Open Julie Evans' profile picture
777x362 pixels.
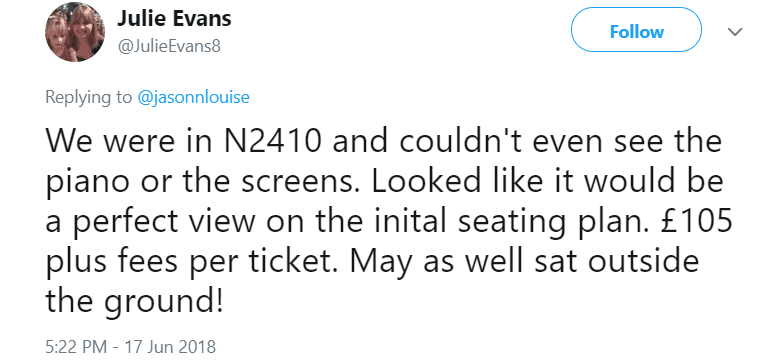point(75,32)
